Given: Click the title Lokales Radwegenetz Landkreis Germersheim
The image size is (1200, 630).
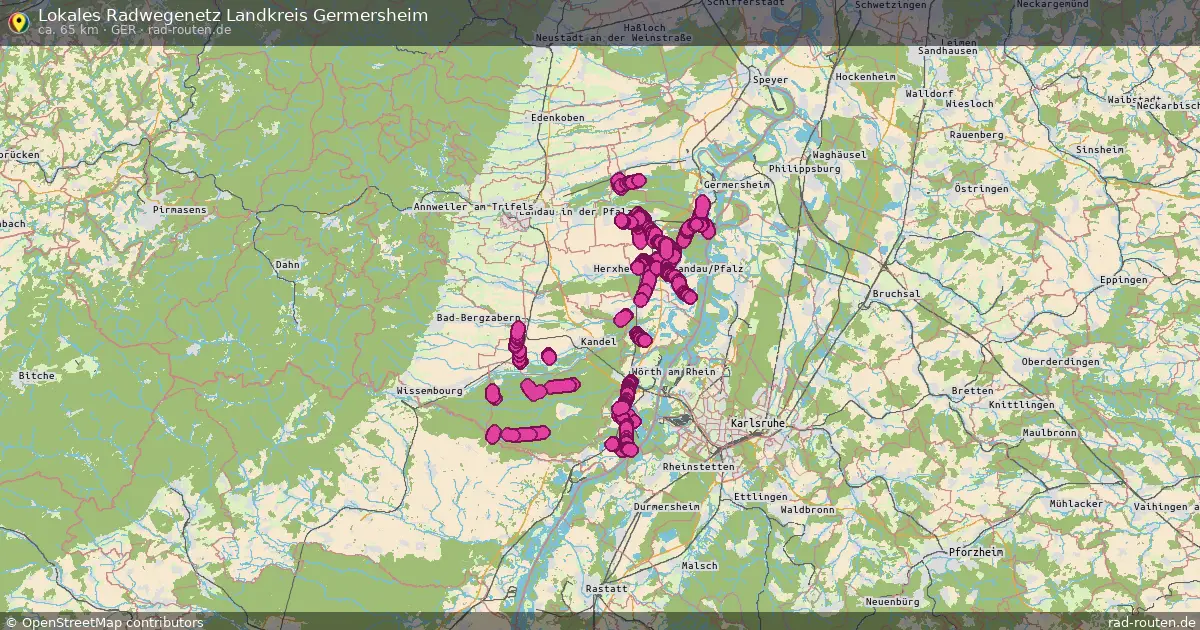Looking at the screenshot, I should (233, 15).
